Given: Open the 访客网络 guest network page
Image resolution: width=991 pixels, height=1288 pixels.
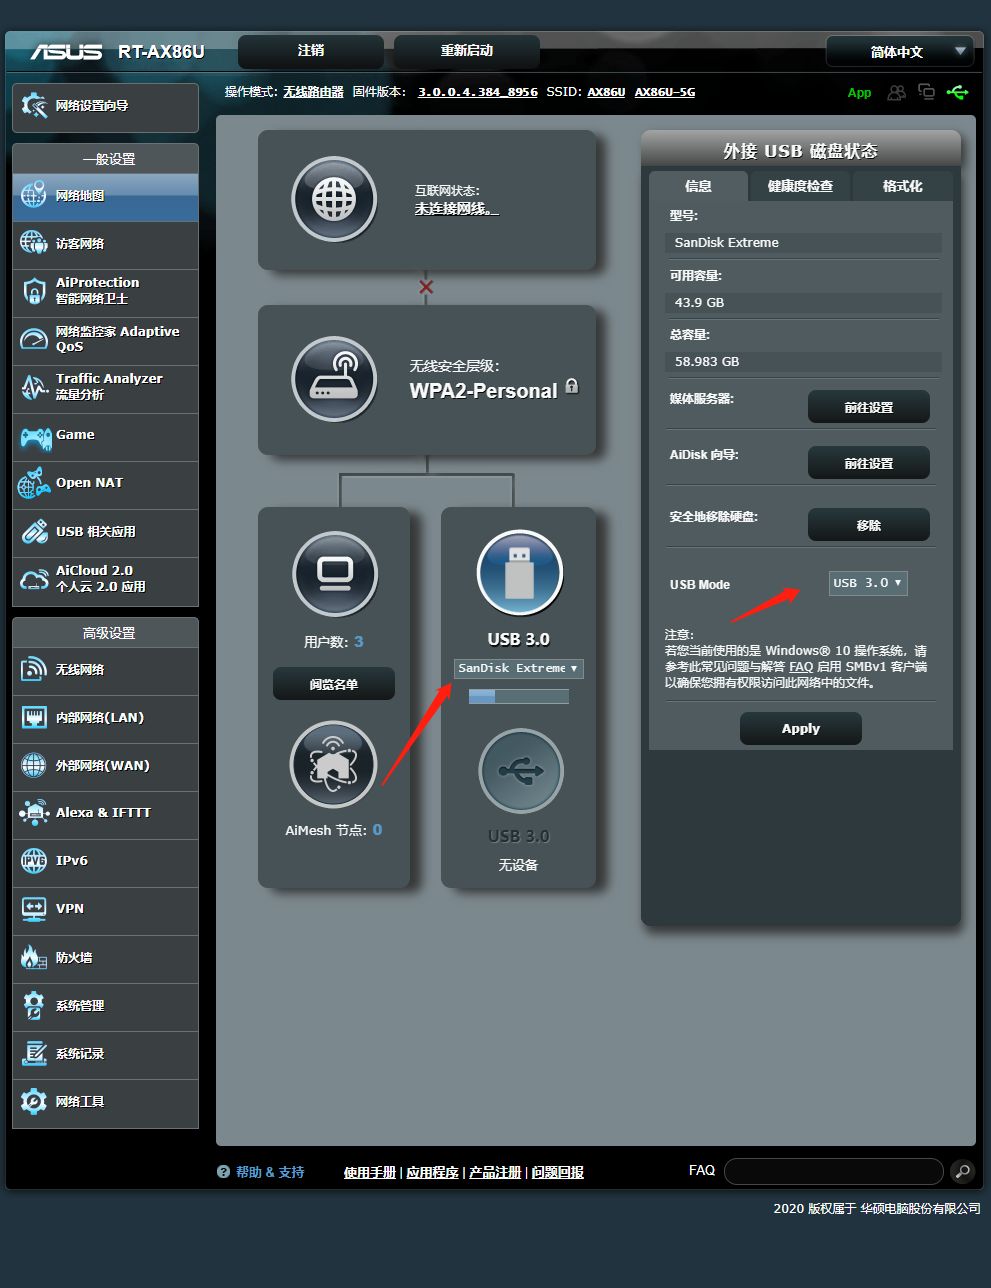Looking at the screenshot, I should (105, 244).
